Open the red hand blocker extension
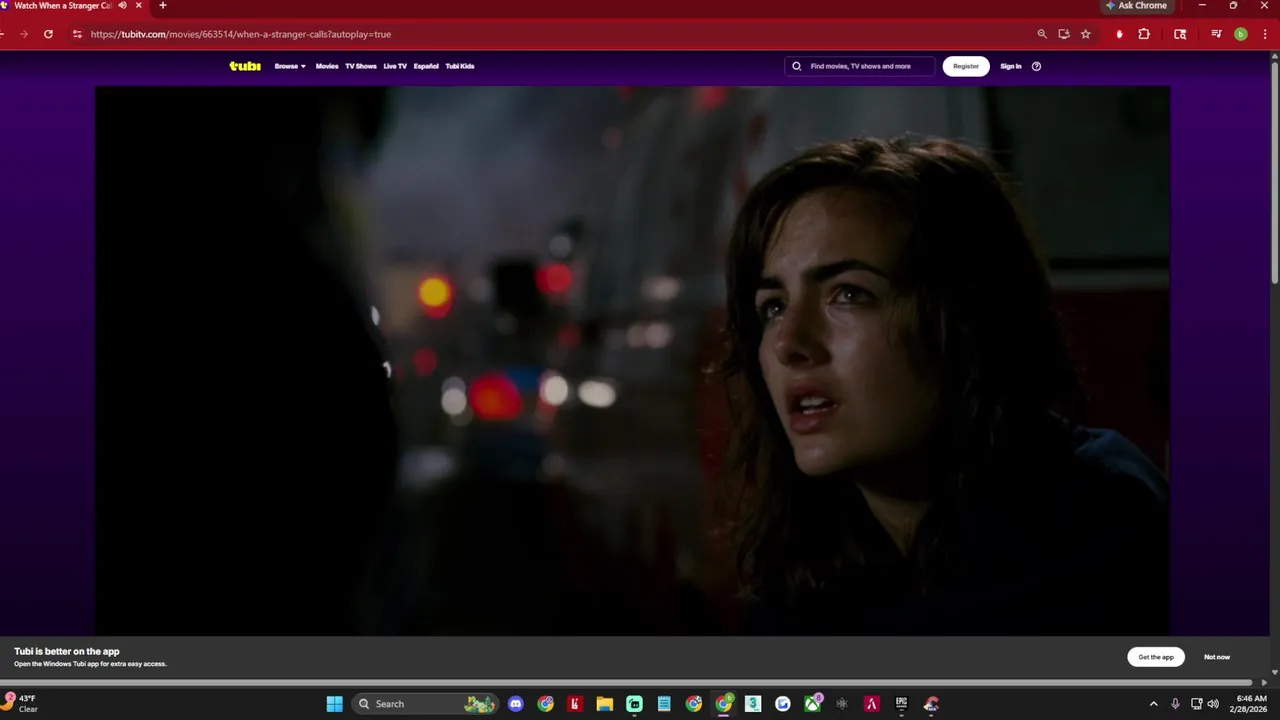Image resolution: width=1280 pixels, height=720 pixels. [1119, 34]
